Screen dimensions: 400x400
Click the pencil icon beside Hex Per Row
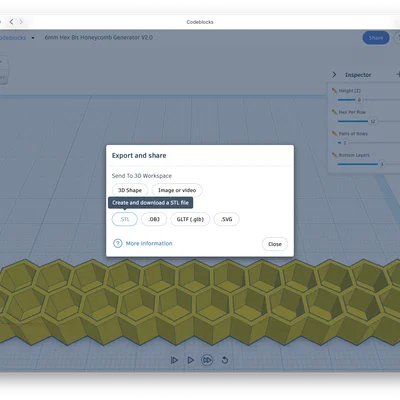tap(334, 112)
